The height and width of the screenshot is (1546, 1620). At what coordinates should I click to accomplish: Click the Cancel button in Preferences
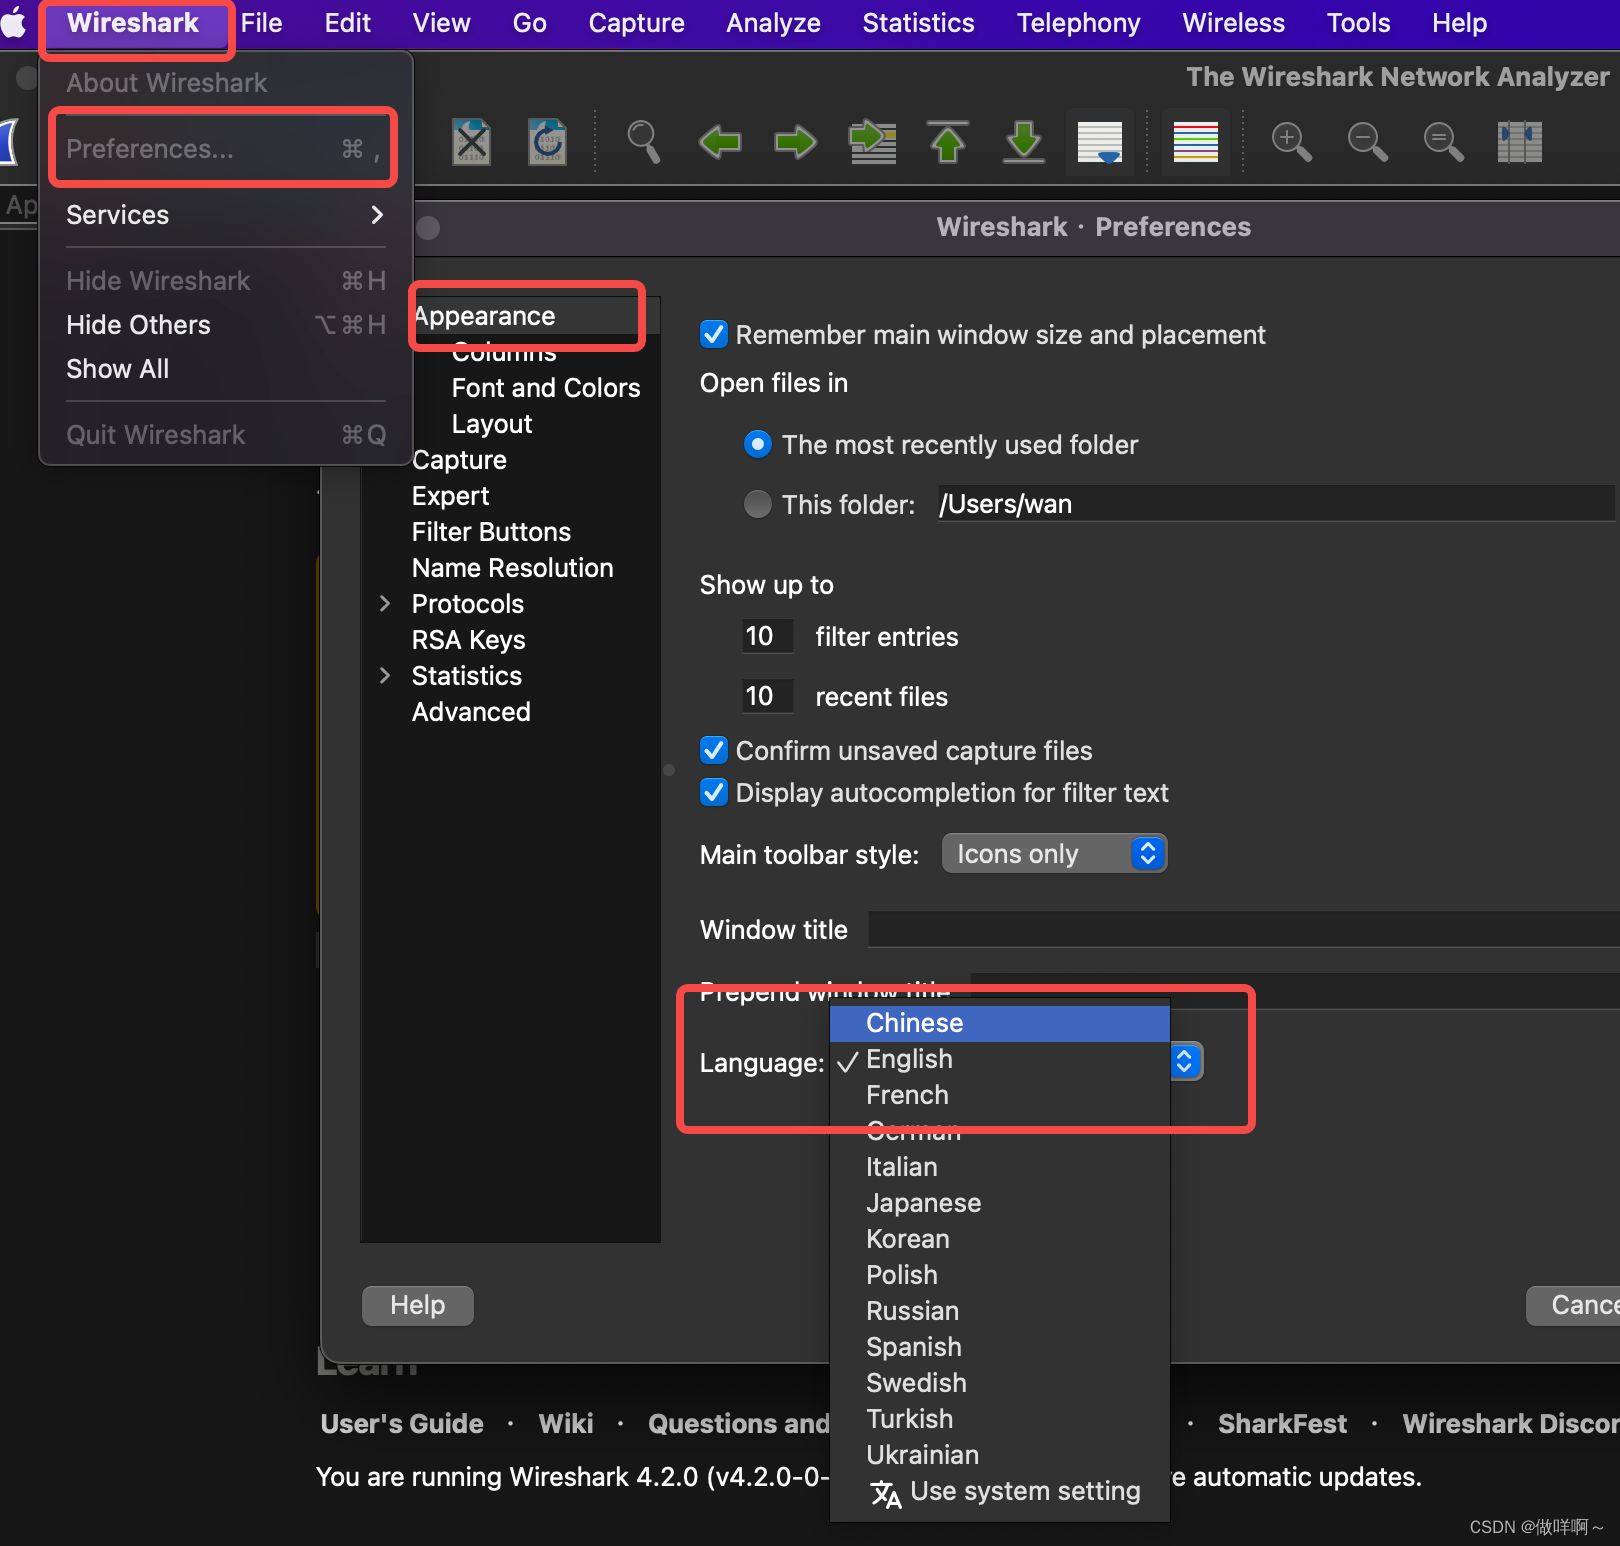click(1573, 1305)
